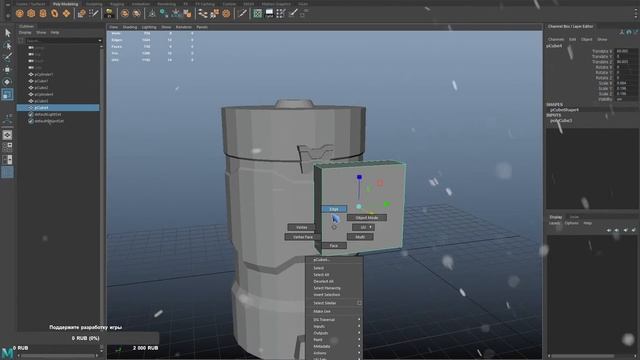Click the teal icon atop the Channel Box
This screenshot has width=640, height=360.
(x=629, y=32)
